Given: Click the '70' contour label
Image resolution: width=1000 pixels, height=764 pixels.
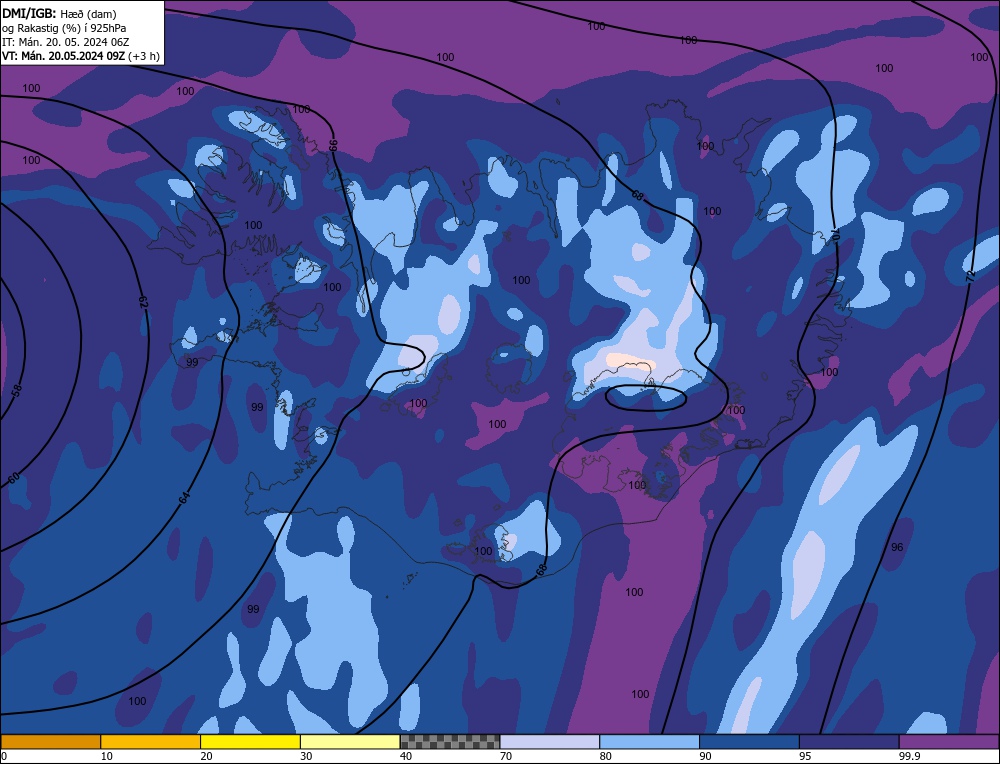Looking at the screenshot, I should (x=835, y=234).
